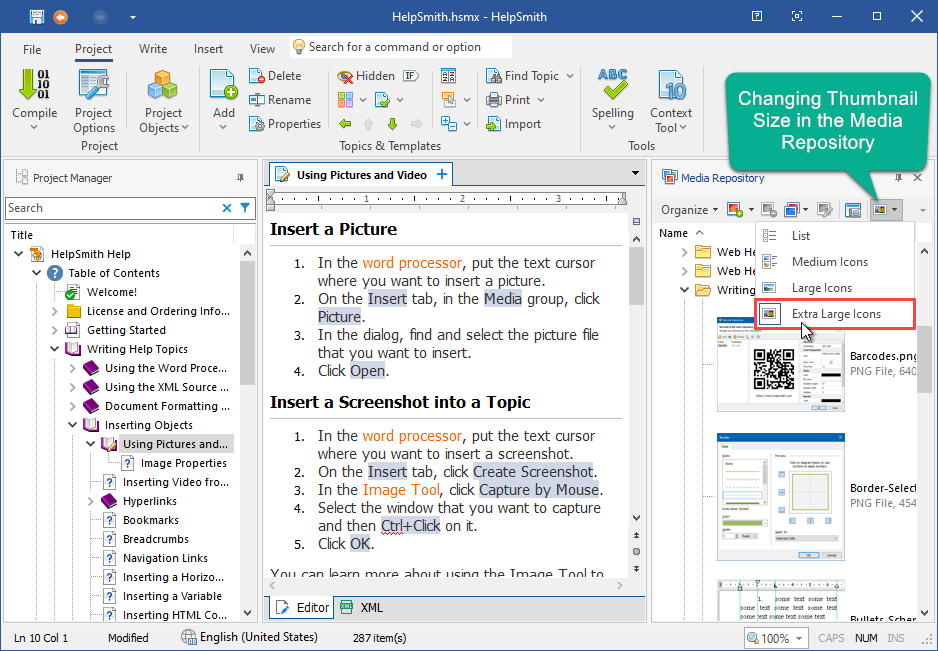938x651 pixels.
Task: Pin the Project Manager panel
Action: tap(240, 178)
